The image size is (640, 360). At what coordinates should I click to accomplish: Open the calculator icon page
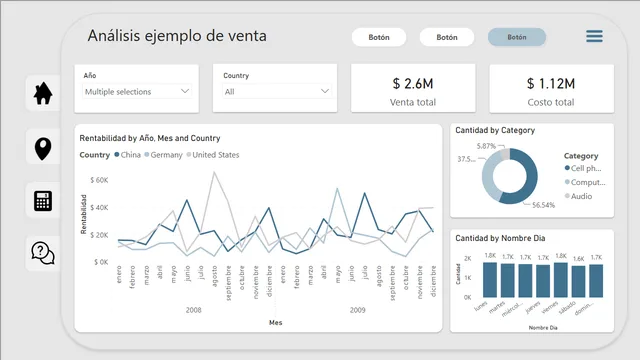(43, 200)
